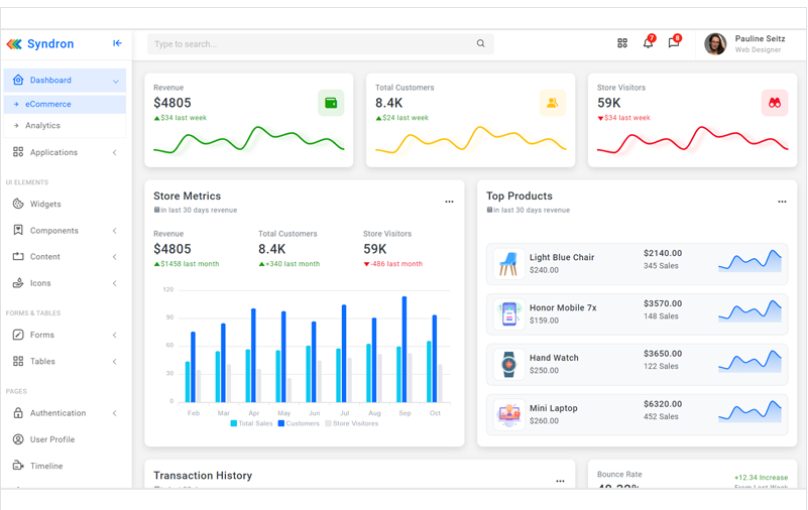This screenshot has height=510, width=808.
Task: Click the Syndron logo
Action: tap(40, 44)
